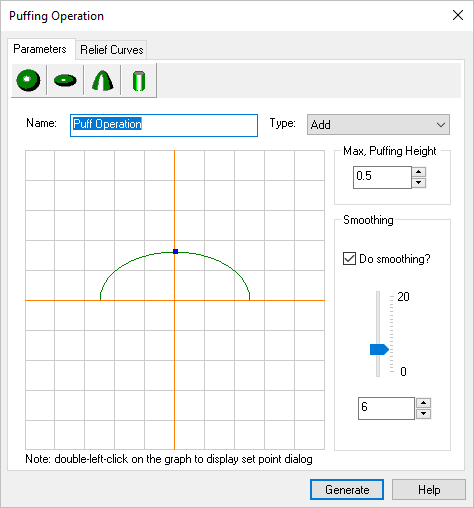Decrease Max Puffing Height with down arrow

419,183
